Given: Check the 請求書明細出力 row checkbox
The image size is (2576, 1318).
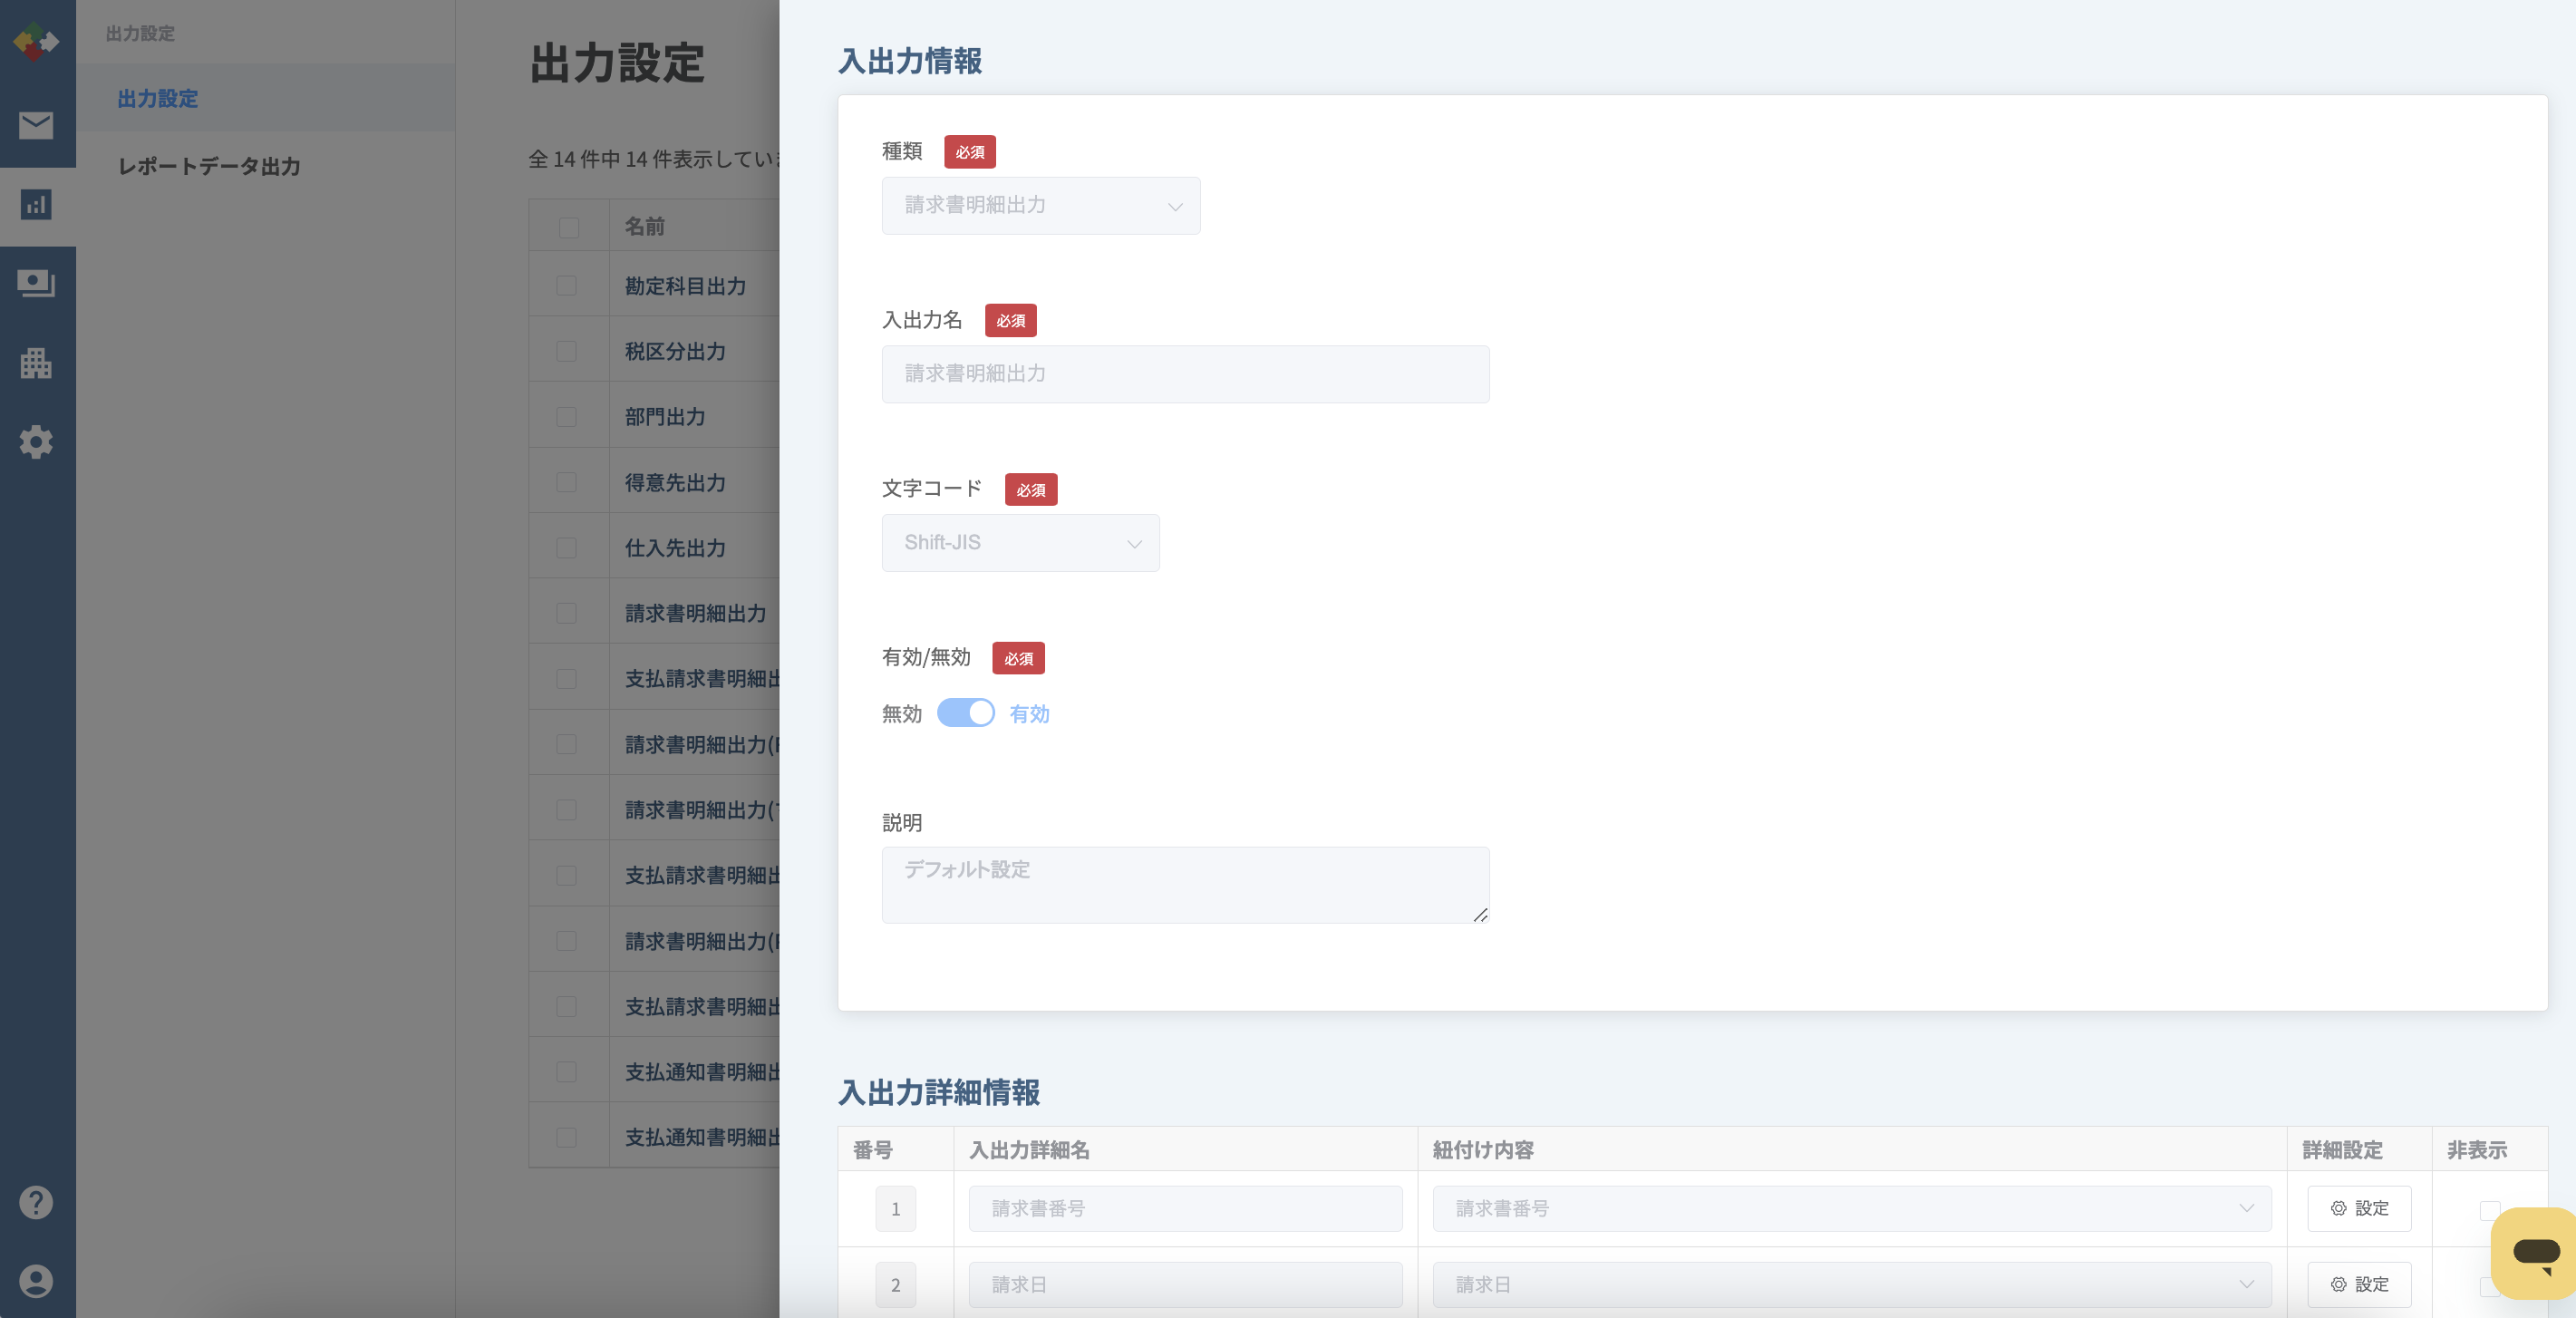Looking at the screenshot, I should pyautogui.click(x=566, y=613).
